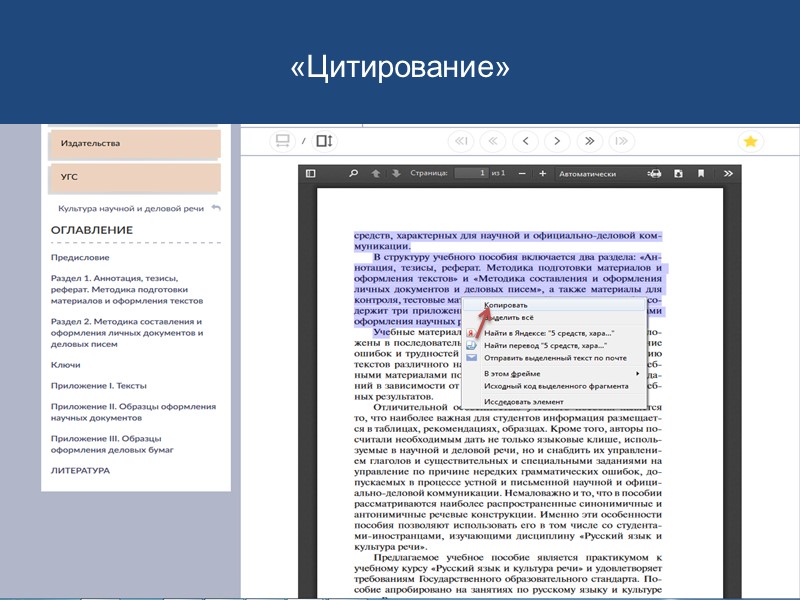800x600 pixels.
Task: Select Выделить всё in the context menu
Action: 554,317
